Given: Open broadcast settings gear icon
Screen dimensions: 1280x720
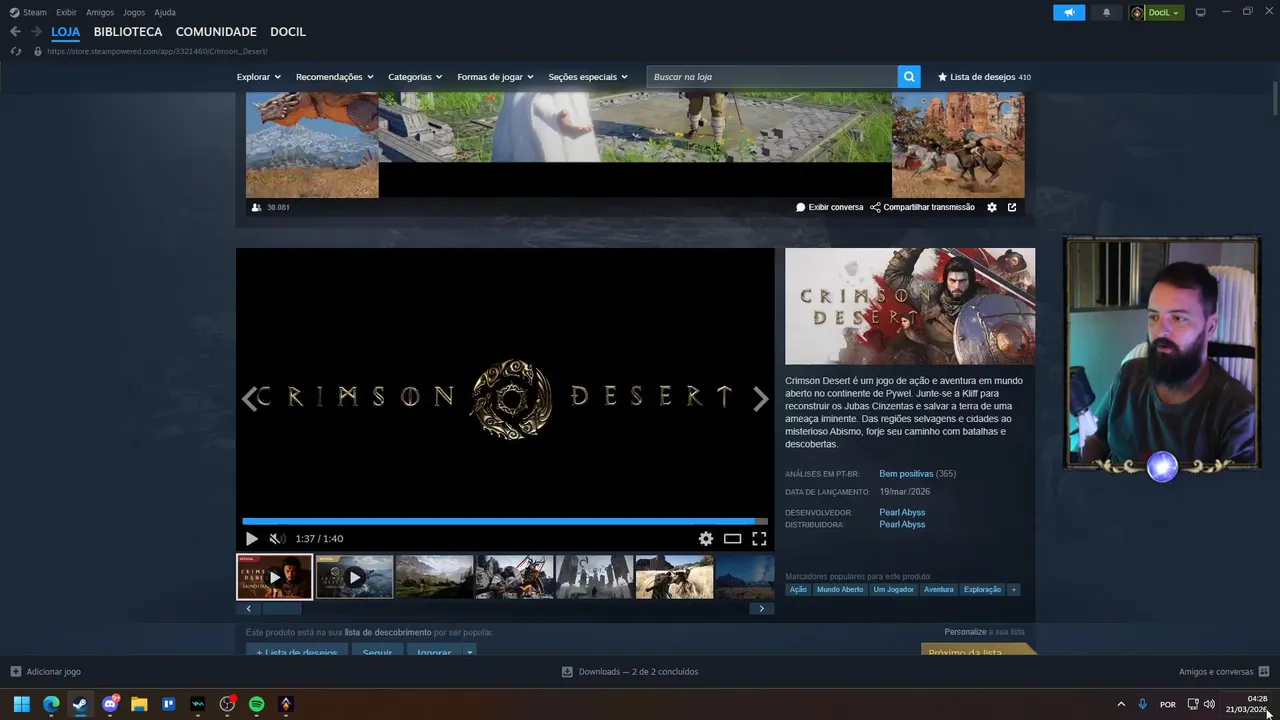Looking at the screenshot, I should coord(992,207).
